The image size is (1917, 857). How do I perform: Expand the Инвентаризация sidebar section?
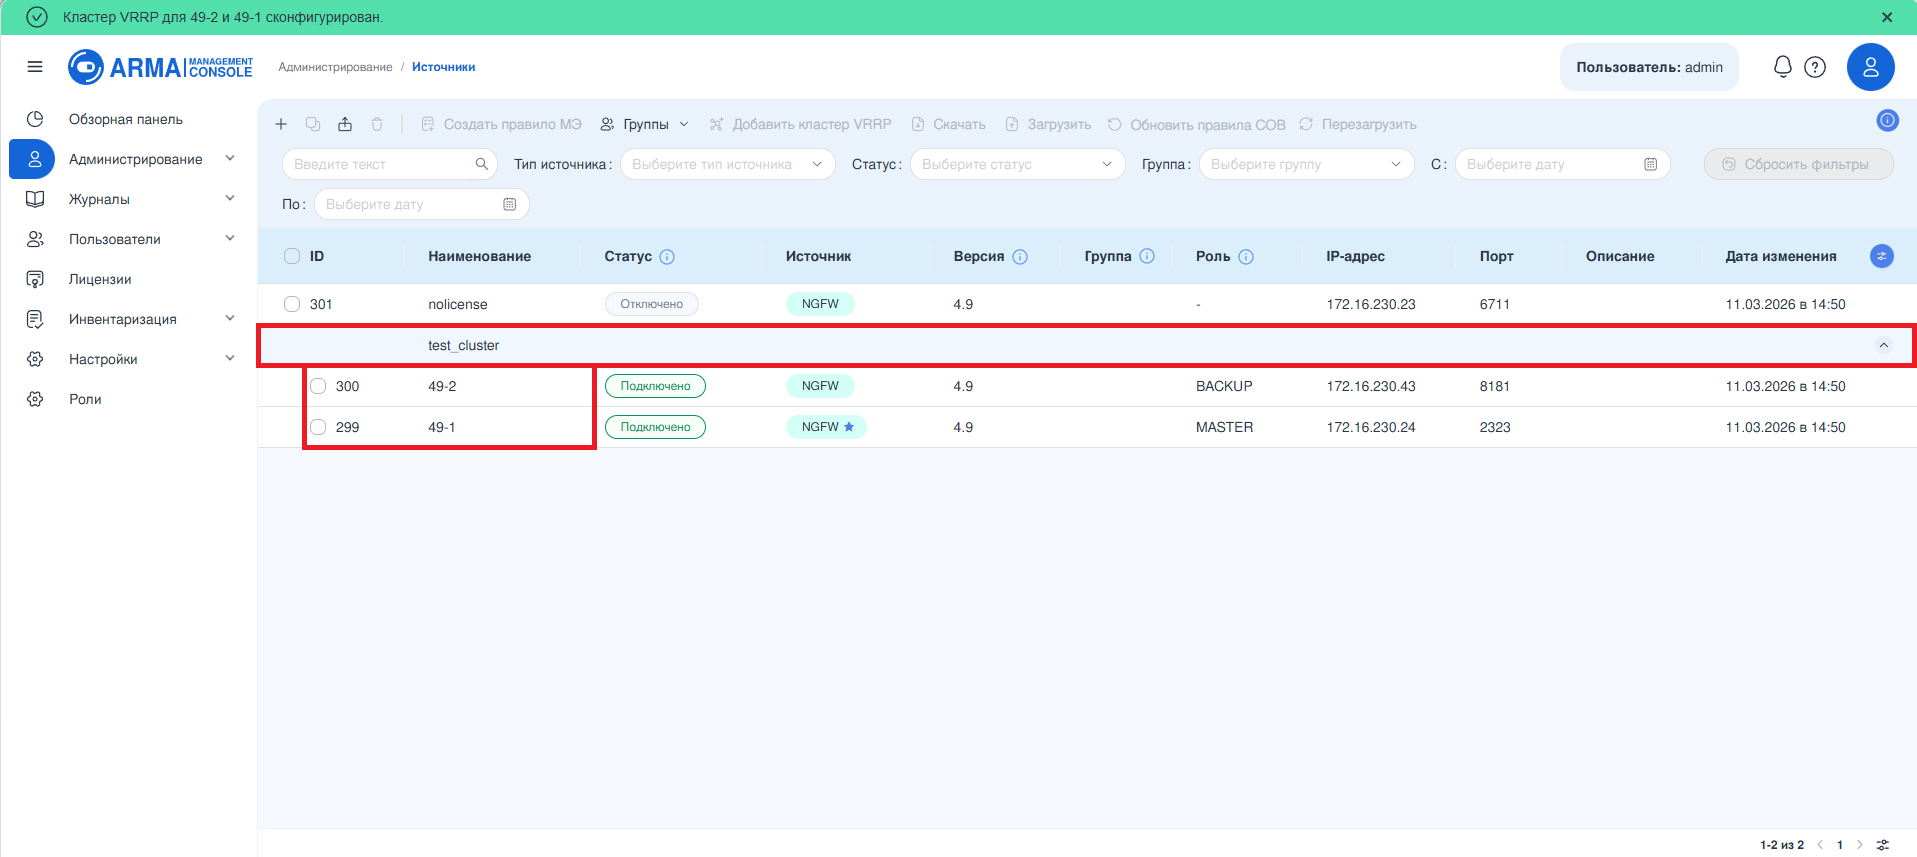point(230,319)
